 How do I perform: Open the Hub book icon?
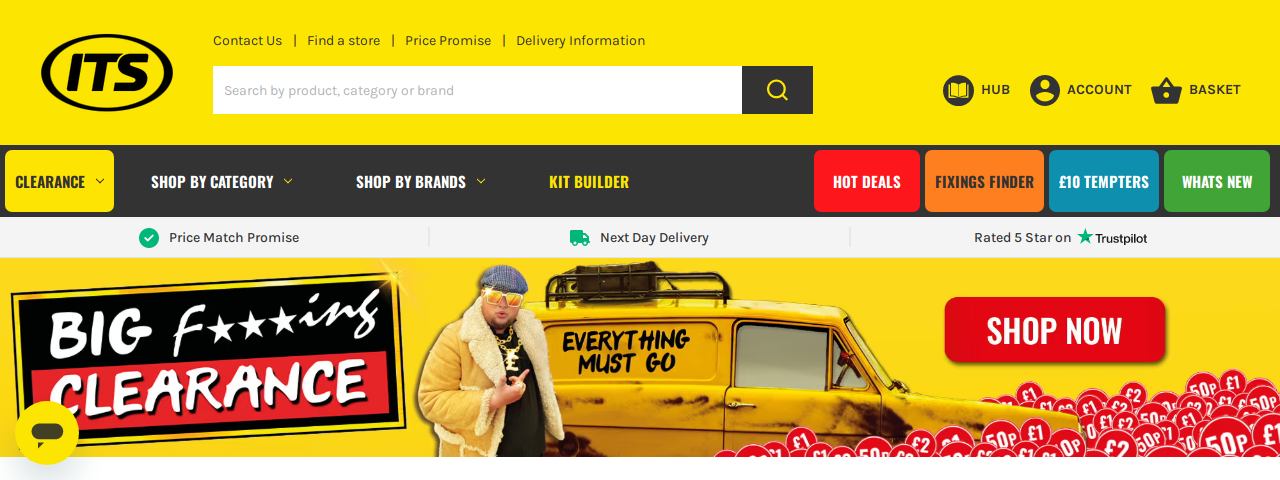pyautogui.click(x=958, y=90)
